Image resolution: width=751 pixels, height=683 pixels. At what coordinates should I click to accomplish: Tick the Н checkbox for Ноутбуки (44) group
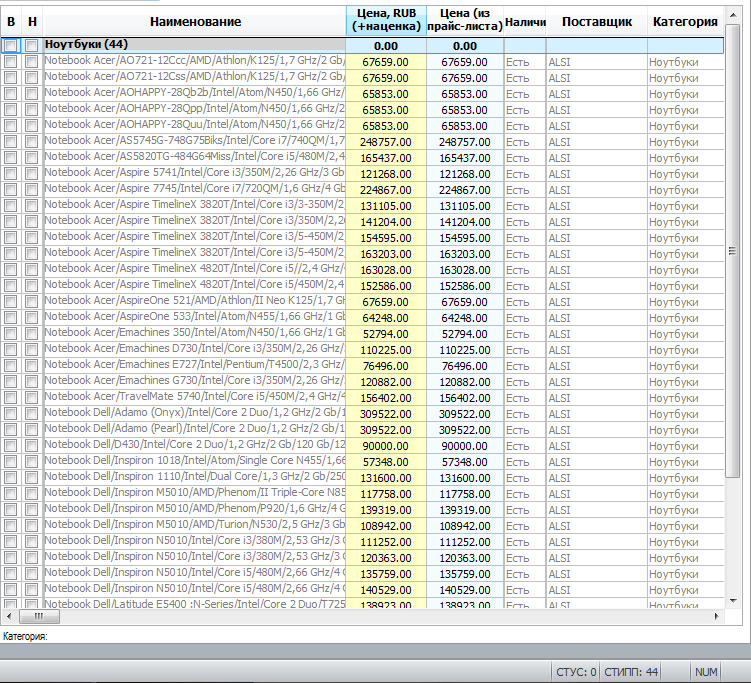click(32, 46)
